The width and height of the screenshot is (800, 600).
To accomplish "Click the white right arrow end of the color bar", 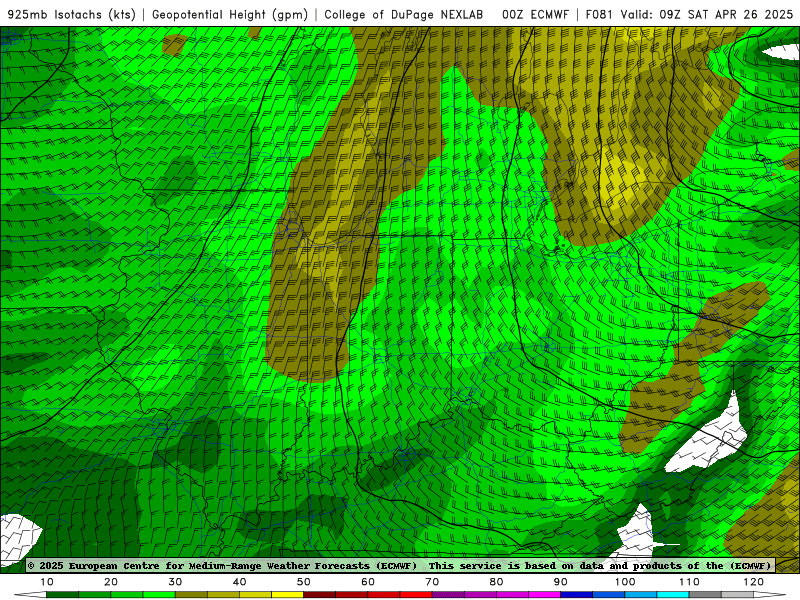I will click(x=770, y=595).
